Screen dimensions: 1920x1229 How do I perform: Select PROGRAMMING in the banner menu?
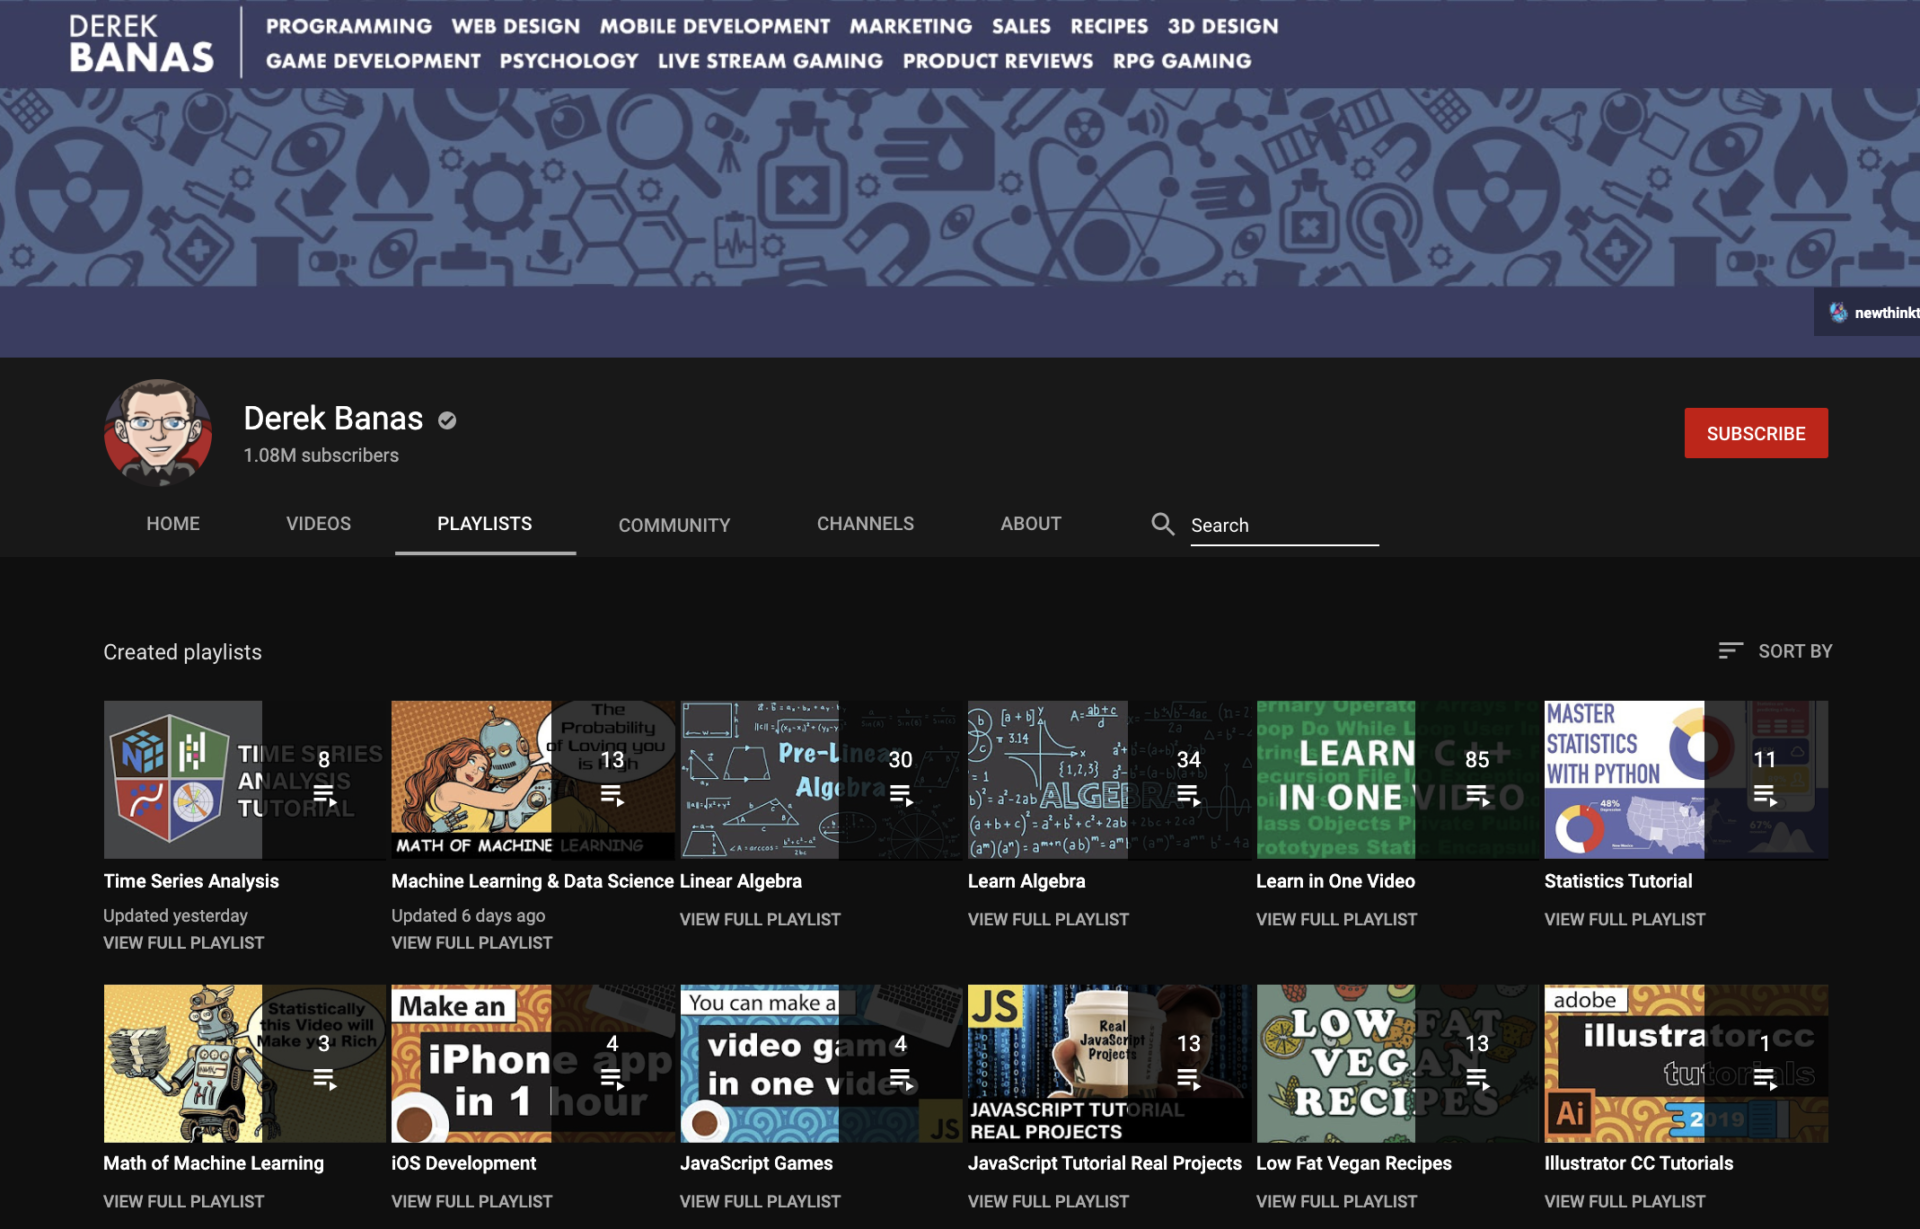pos(348,26)
